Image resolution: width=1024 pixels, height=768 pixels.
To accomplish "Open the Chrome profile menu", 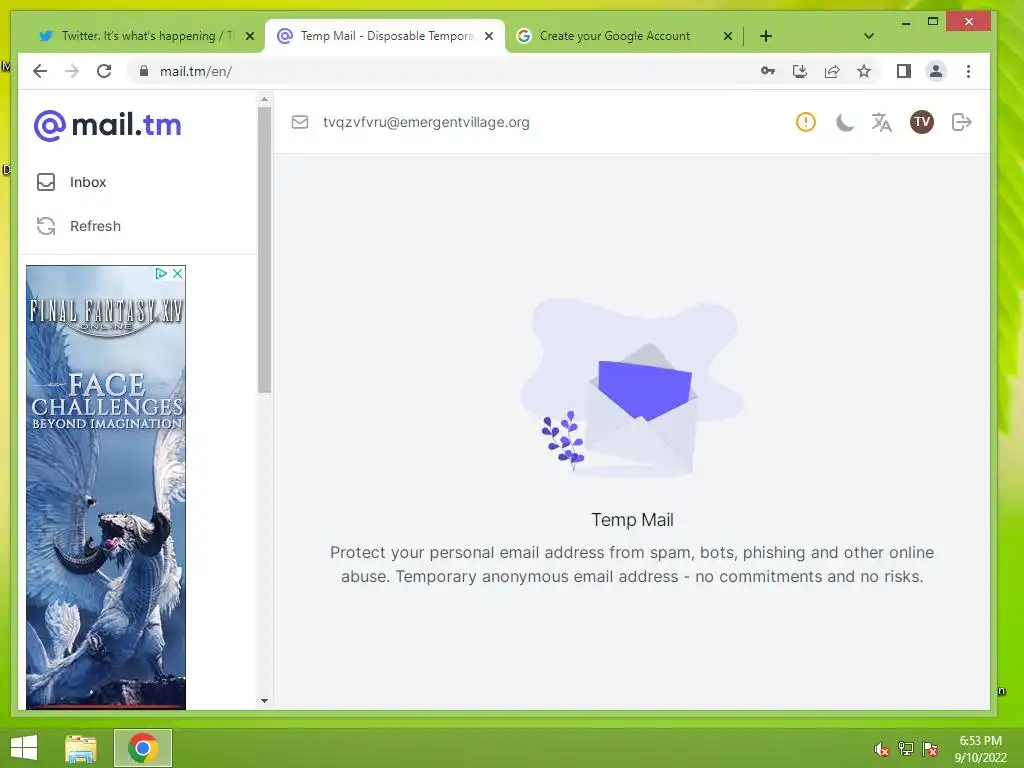I will coord(935,71).
